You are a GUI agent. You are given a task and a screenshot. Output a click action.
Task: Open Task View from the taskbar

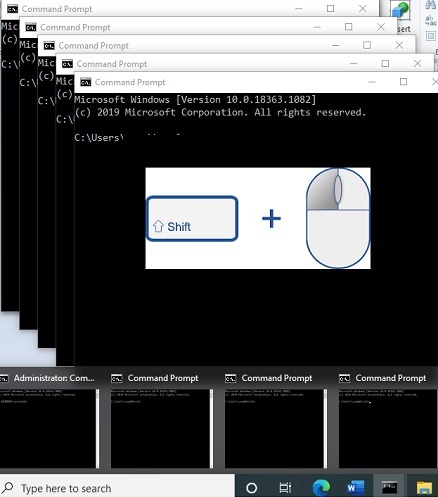[285, 488]
